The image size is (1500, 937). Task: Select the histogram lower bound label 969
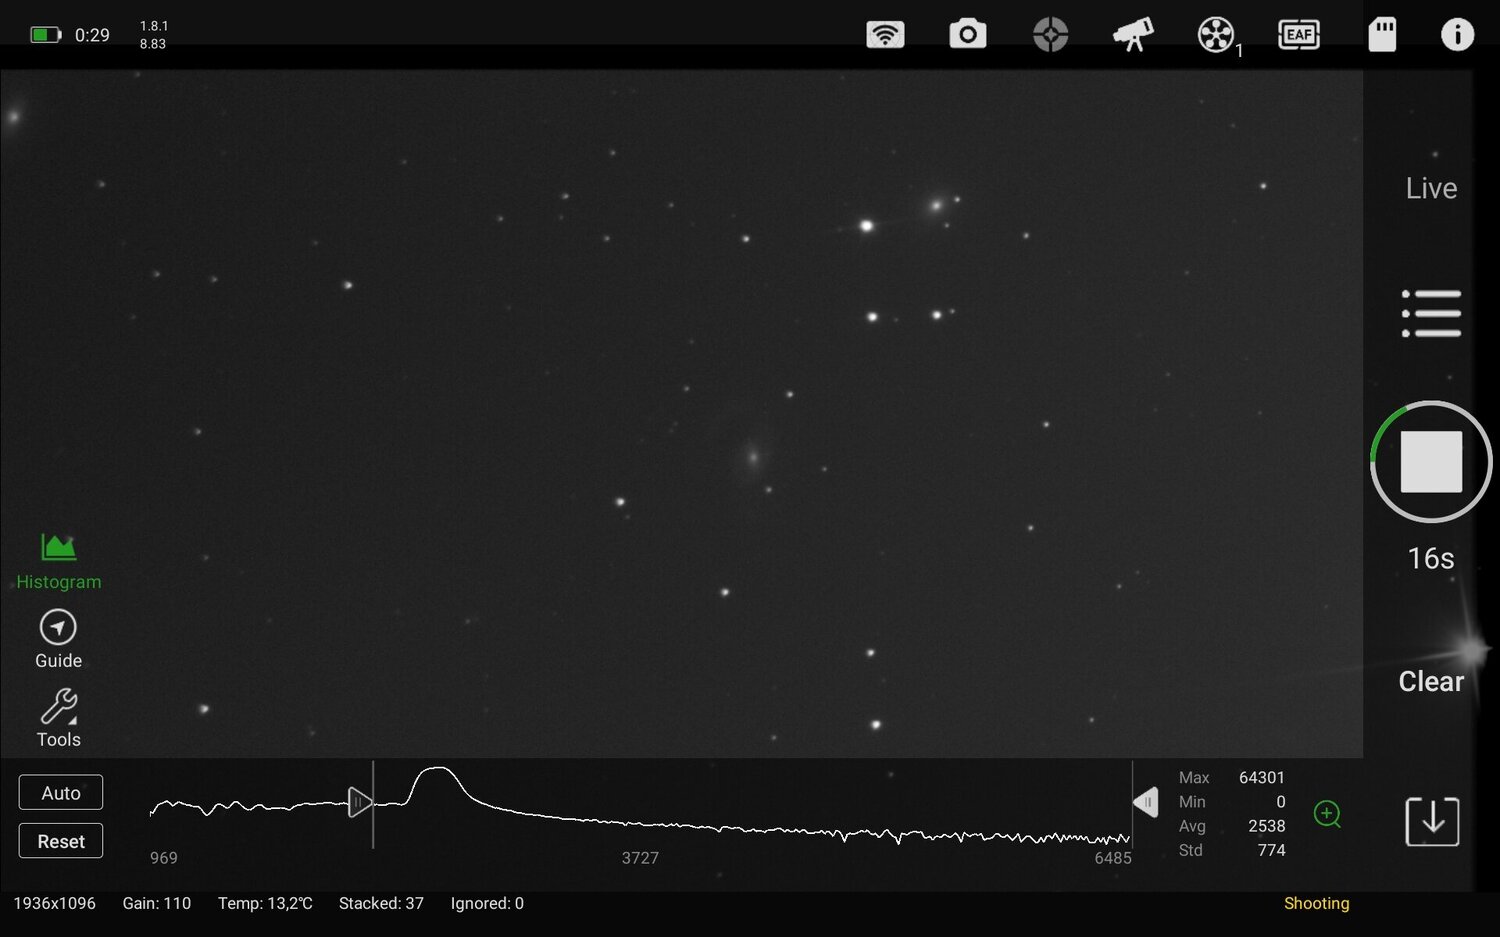pos(164,858)
